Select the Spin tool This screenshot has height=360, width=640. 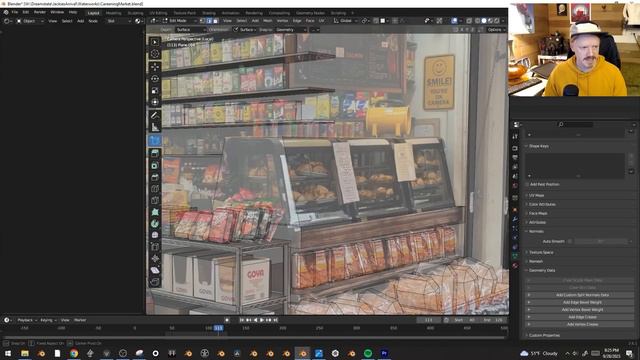(155, 224)
